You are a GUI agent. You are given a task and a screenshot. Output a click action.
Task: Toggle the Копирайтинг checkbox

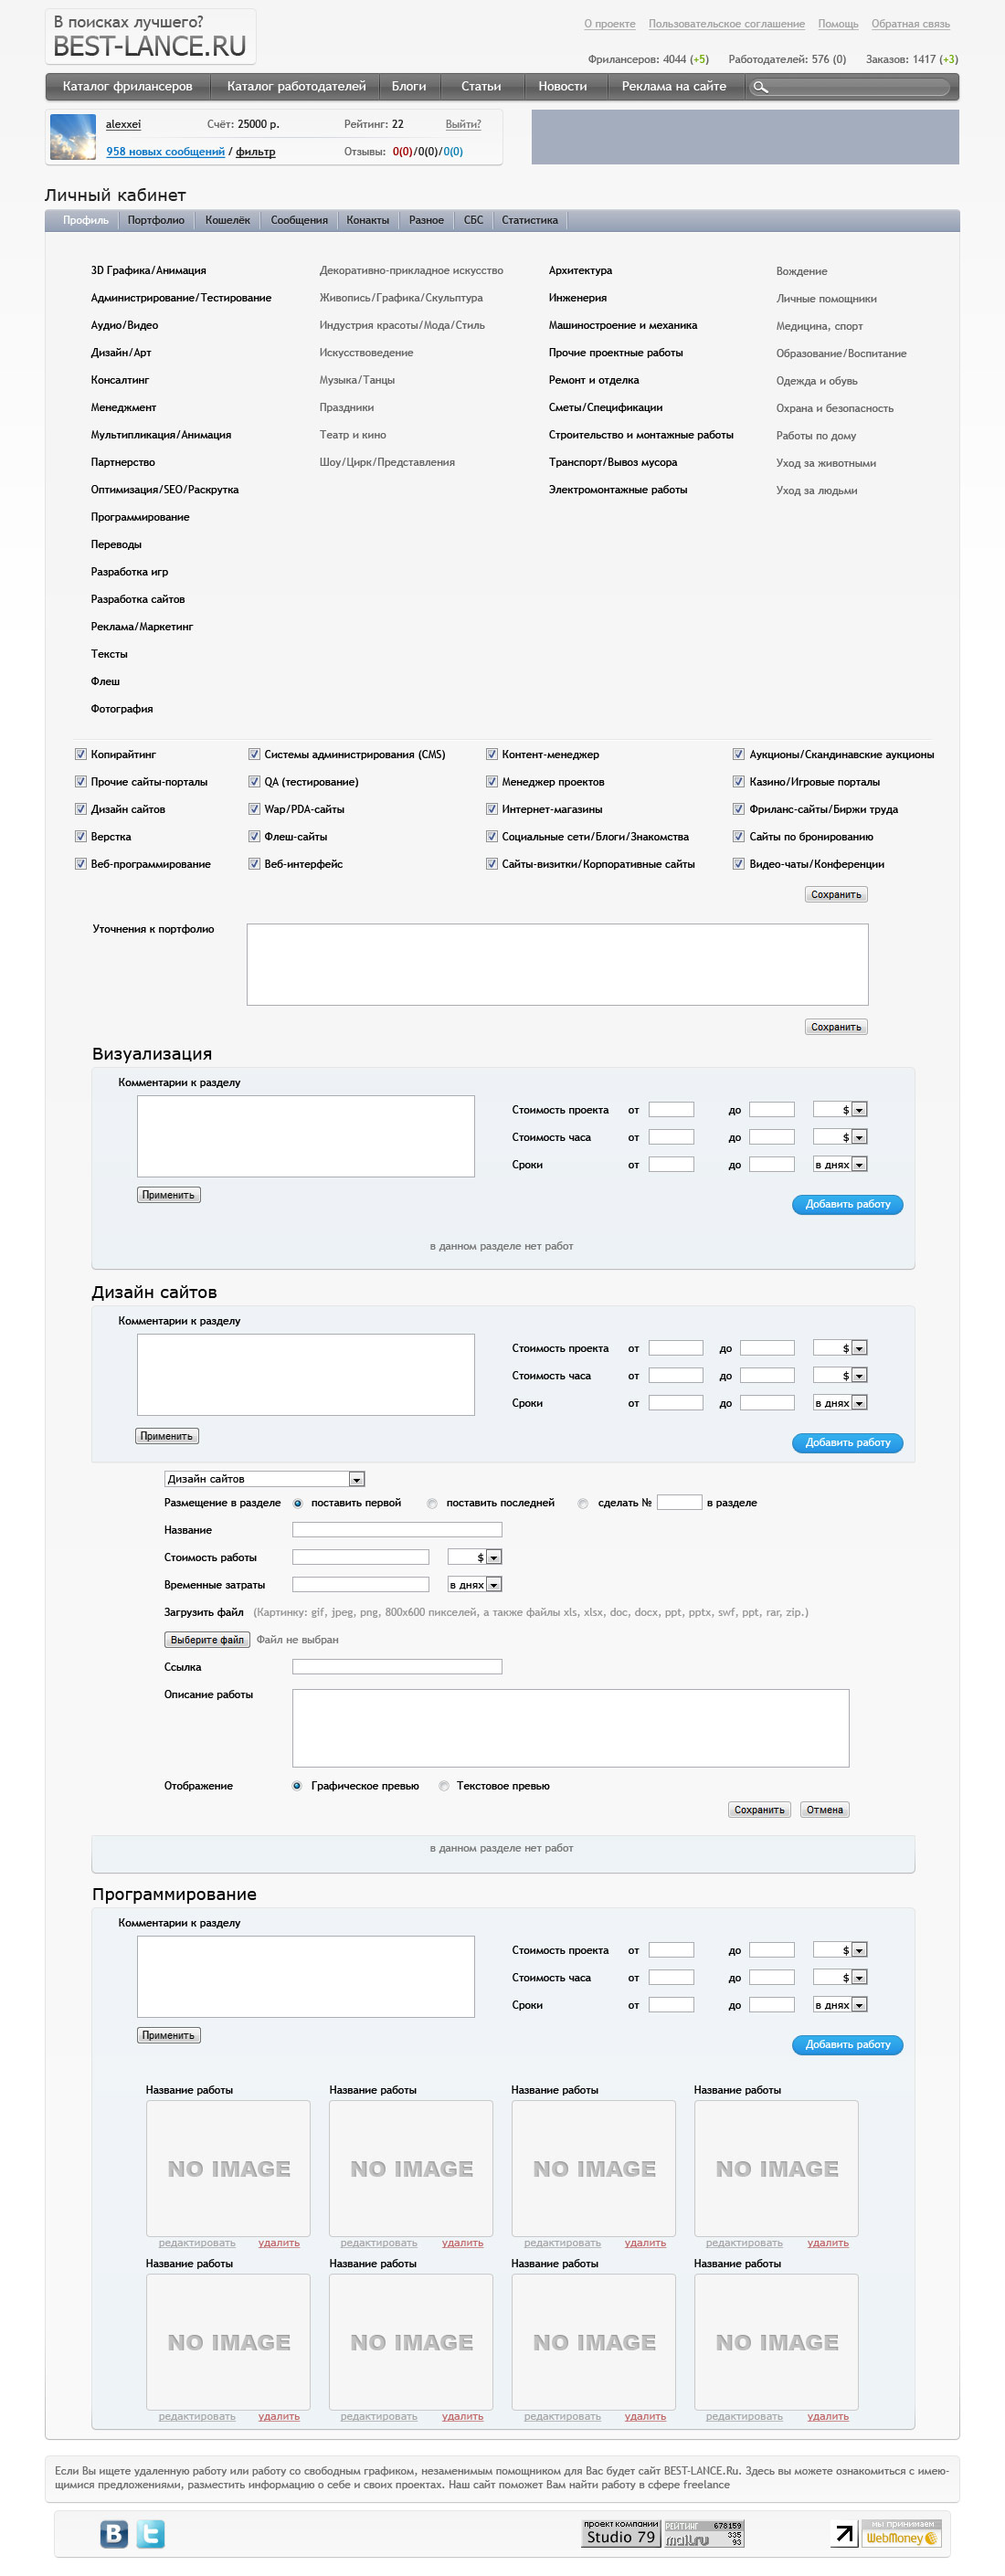tap(81, 754)
